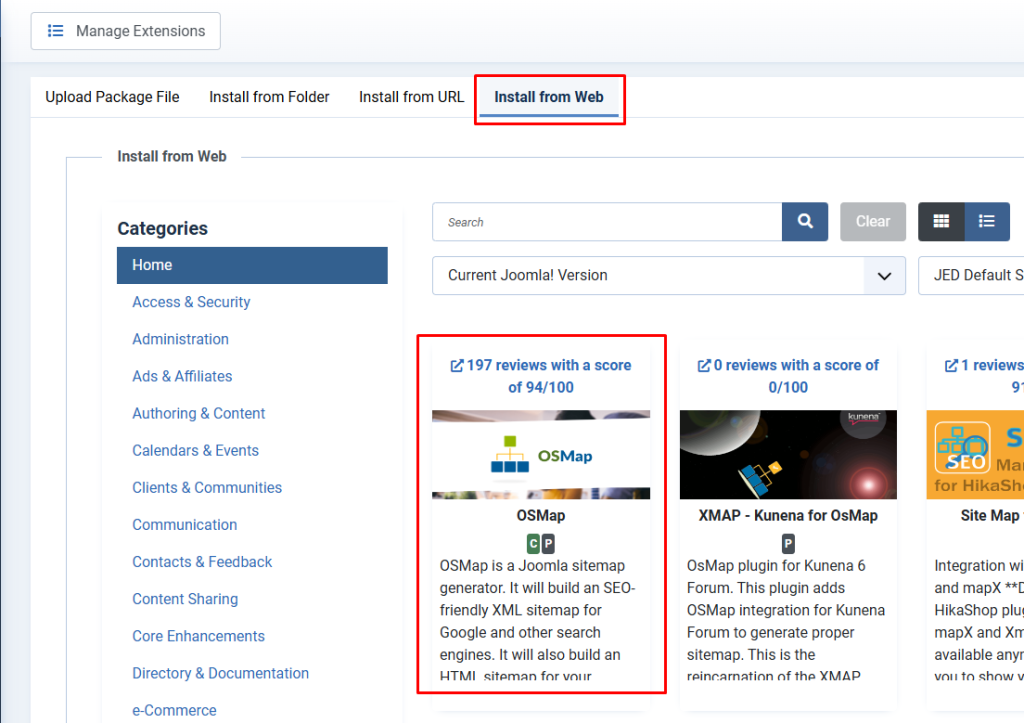The height and width of the screenshot is (723, 1024).
Task: Select the grid view icon
Action: coord(940,221)
